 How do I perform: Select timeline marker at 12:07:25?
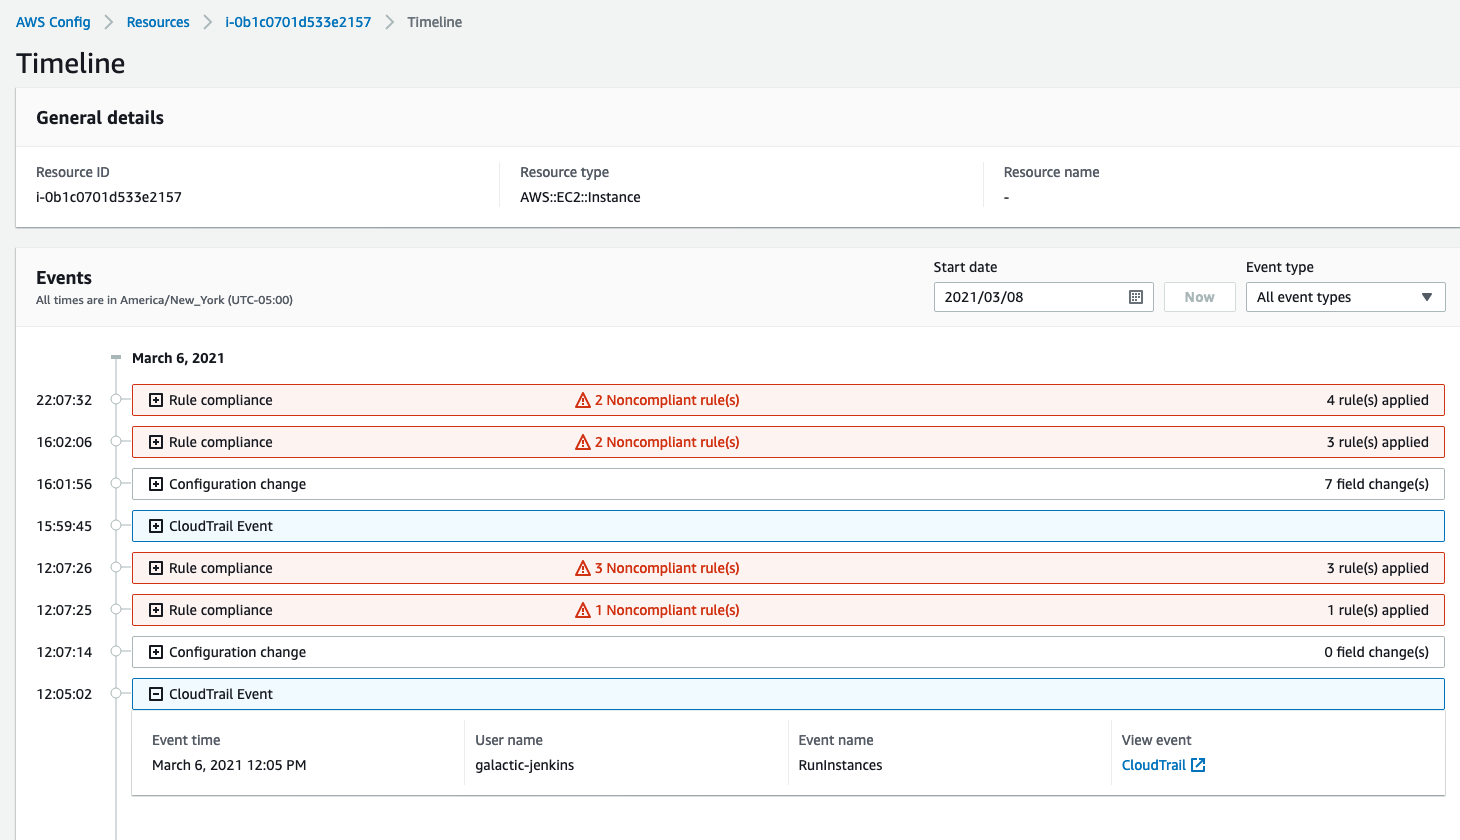(x=116, y=610)
